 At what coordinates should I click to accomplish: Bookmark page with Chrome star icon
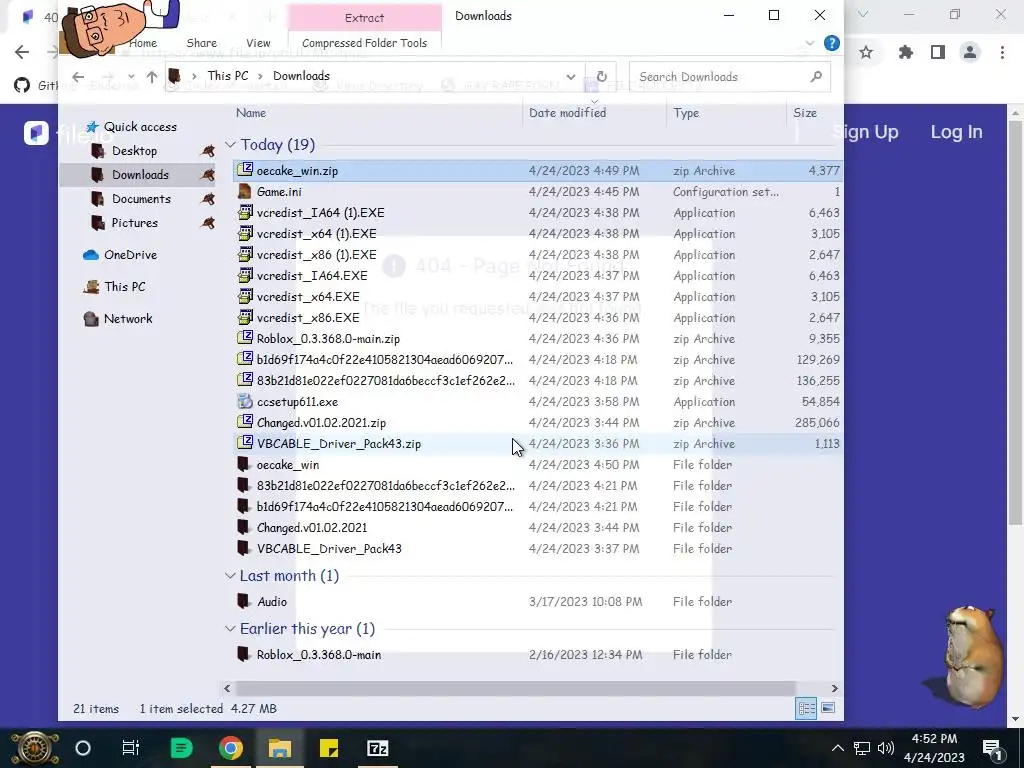[866, 52]
